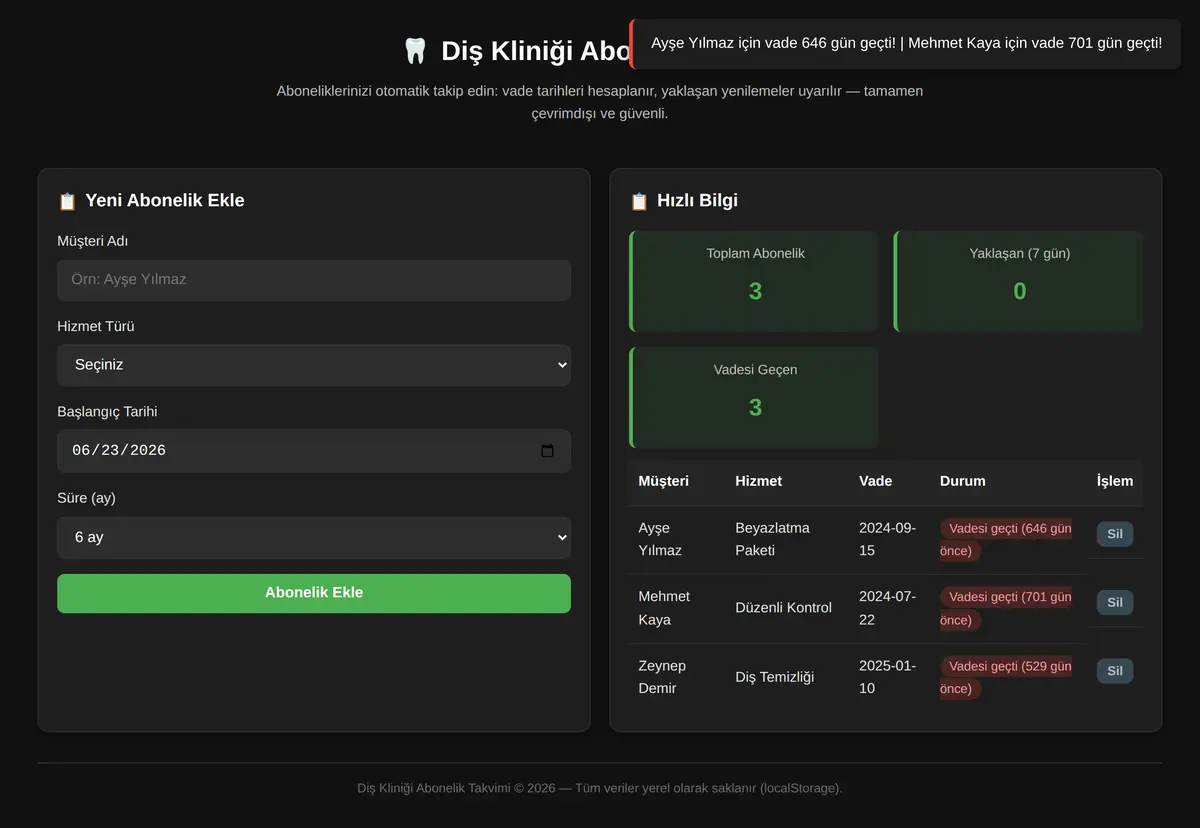Submit with the Abonelik Ekle button
Viewport: 1200px width, 828px height.
click(x=314, y=593)
